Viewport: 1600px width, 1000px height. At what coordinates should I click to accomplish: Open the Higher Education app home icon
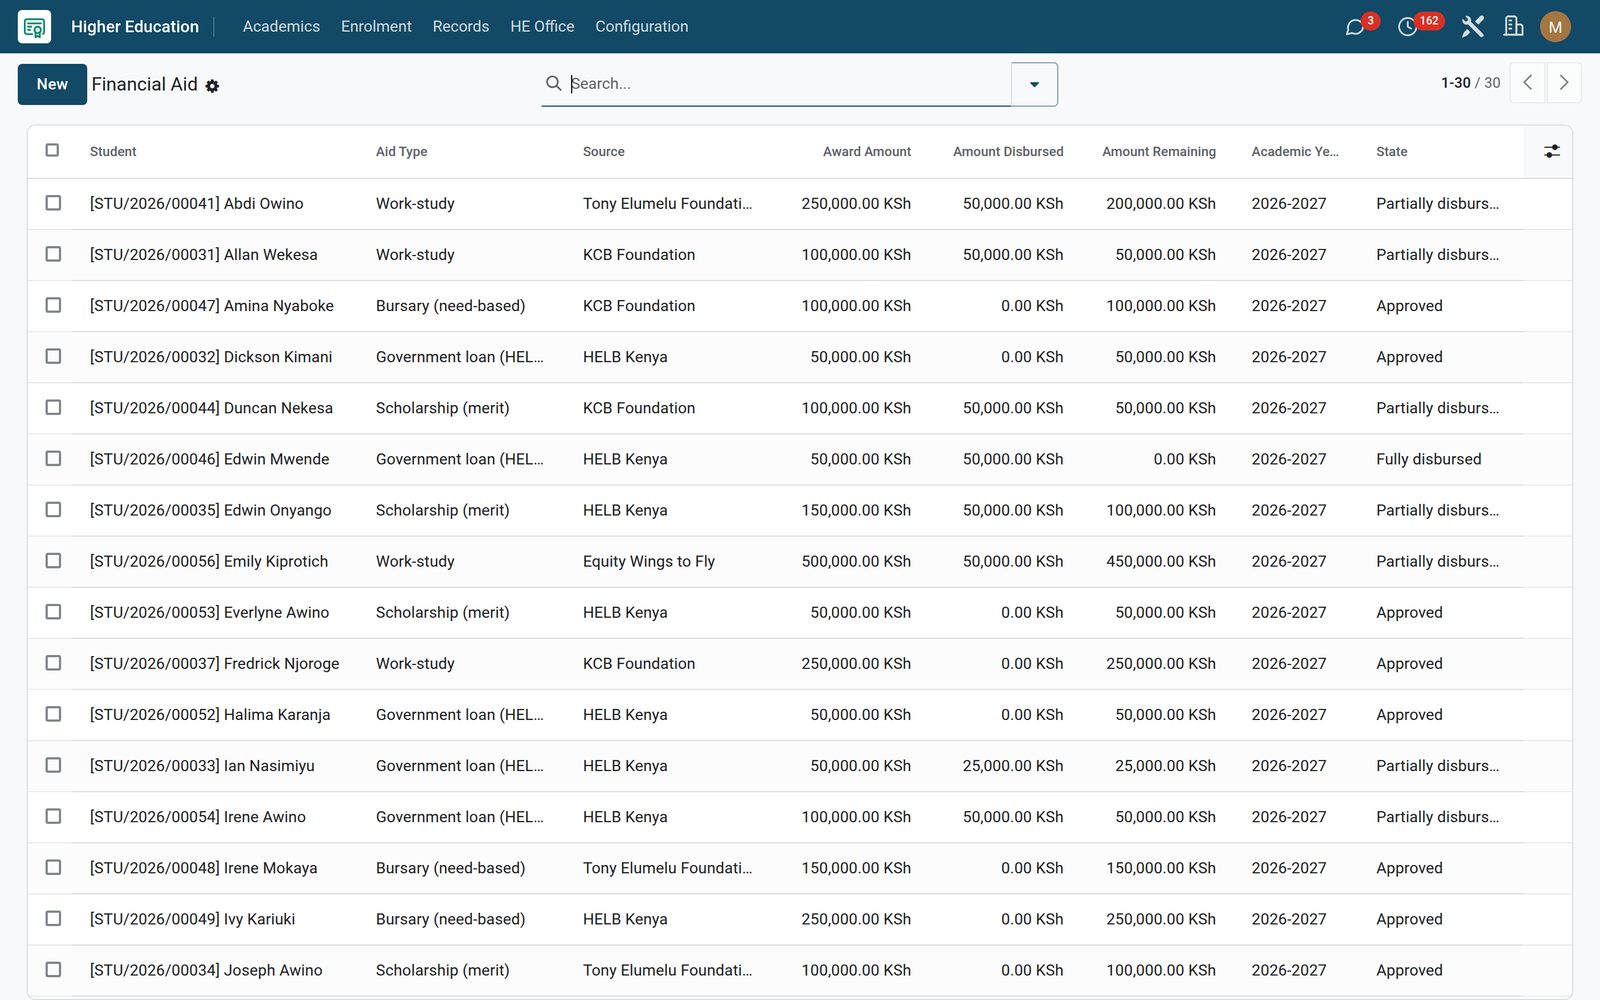coord(34,27)
